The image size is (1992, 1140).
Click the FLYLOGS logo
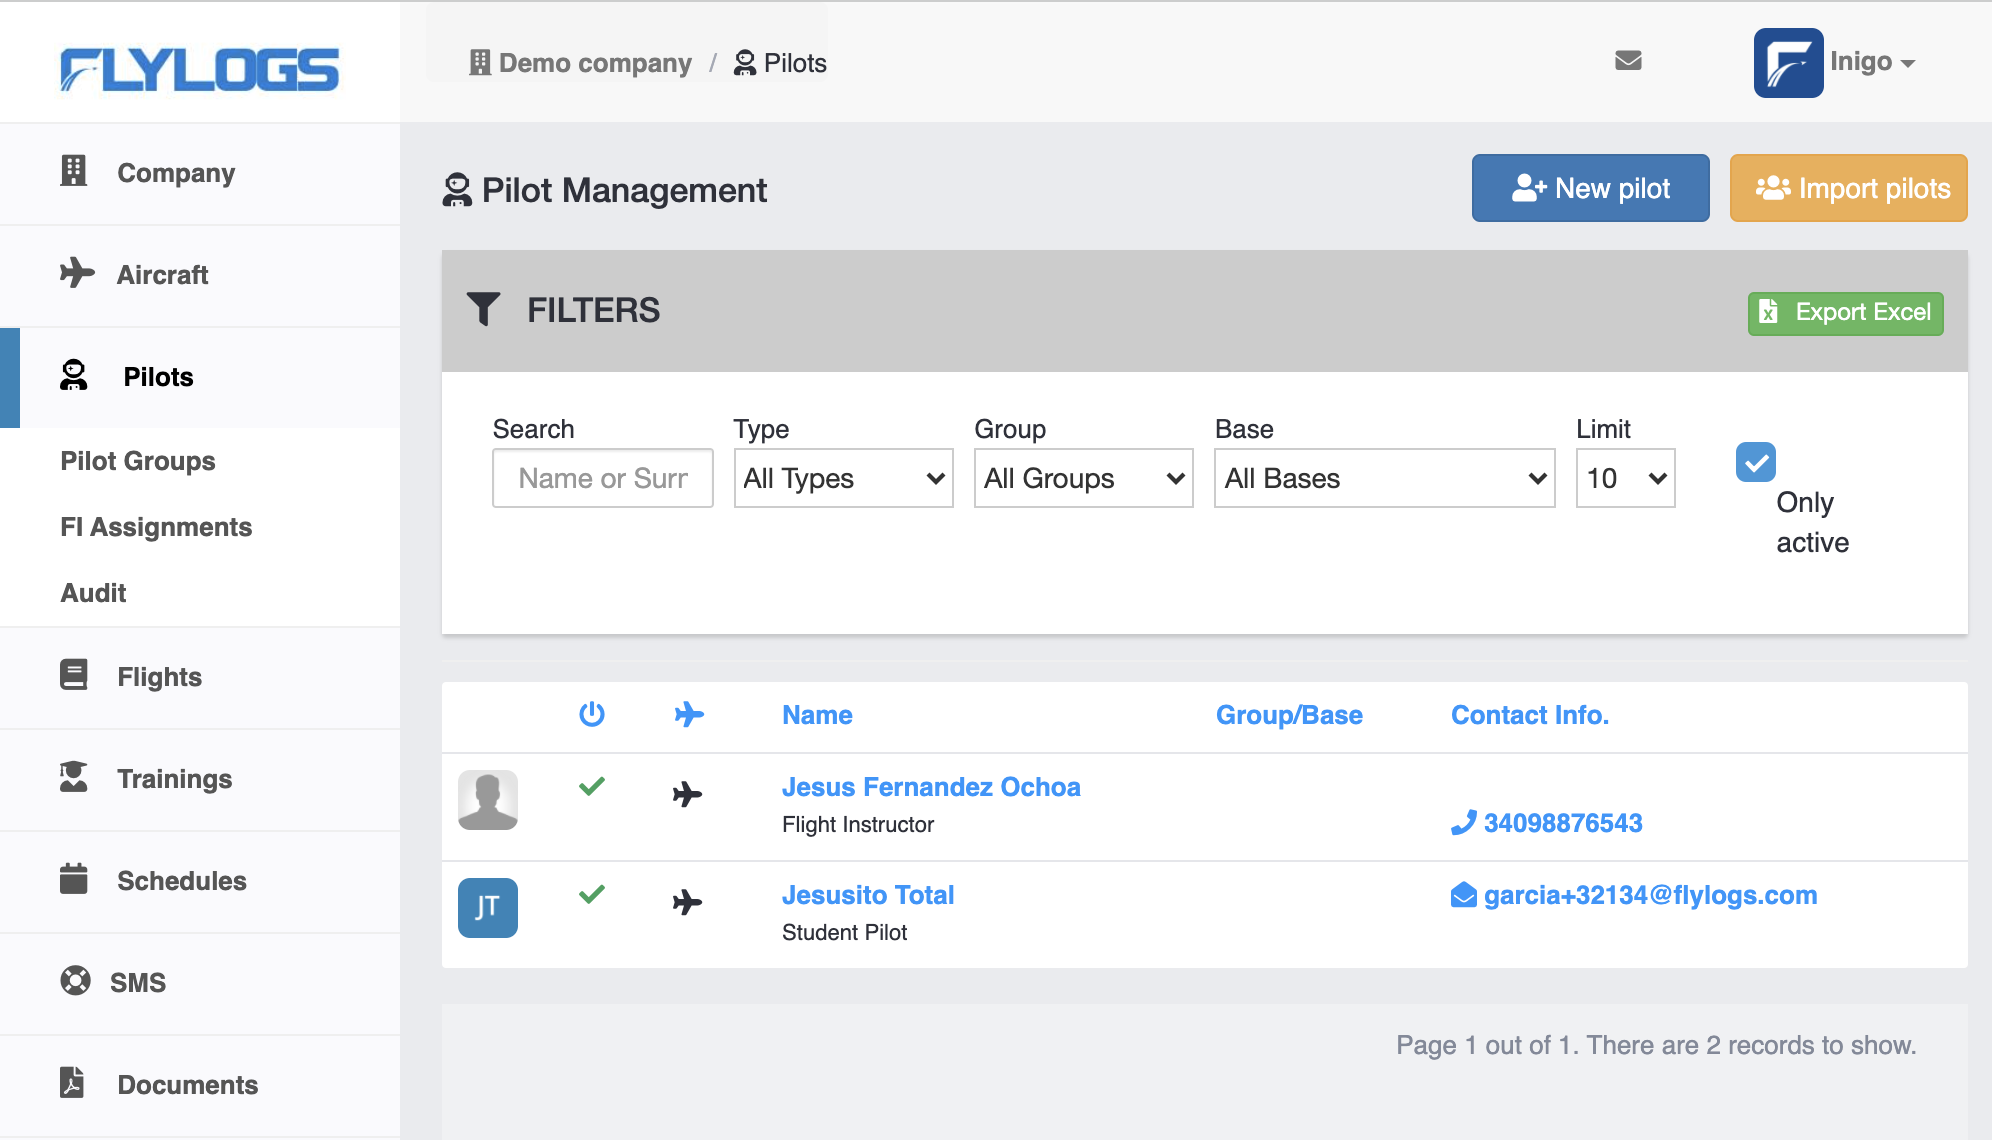coord(200,69)
